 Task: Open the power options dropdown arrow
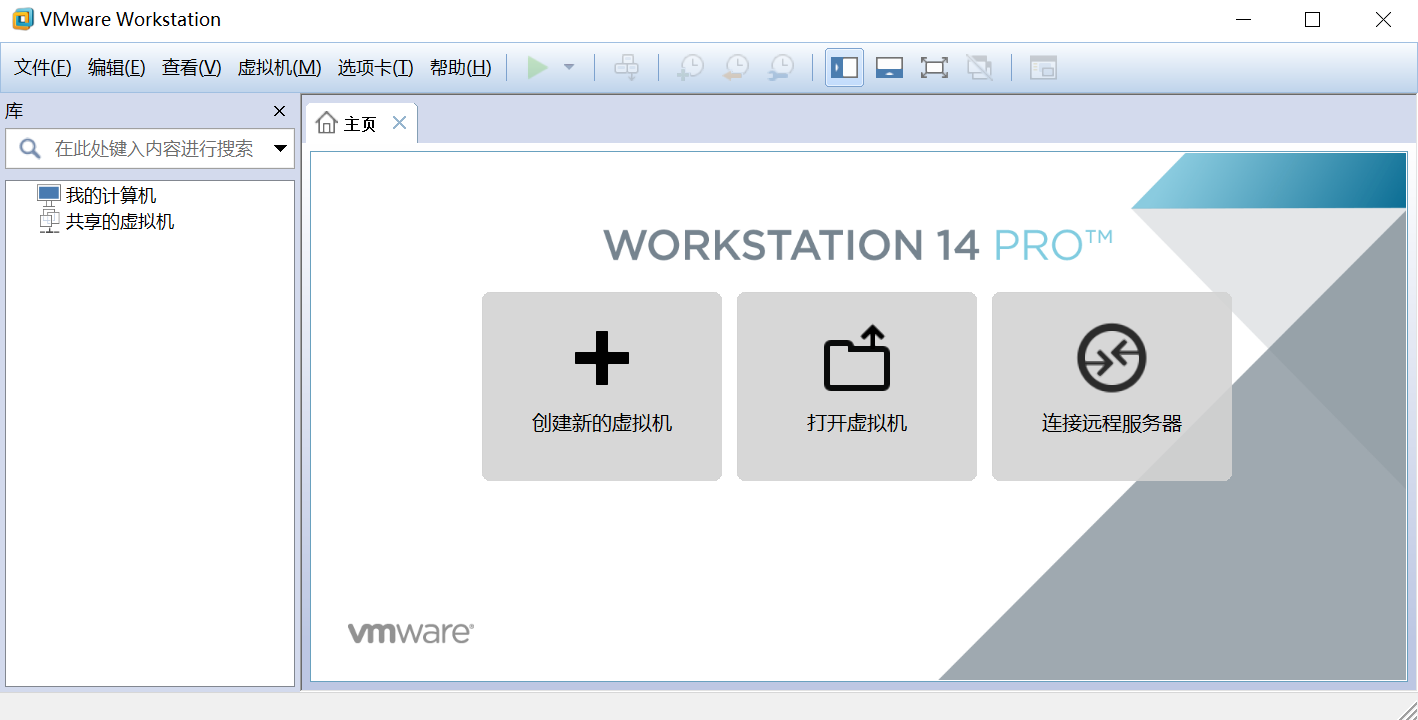(x=569, y=68)
